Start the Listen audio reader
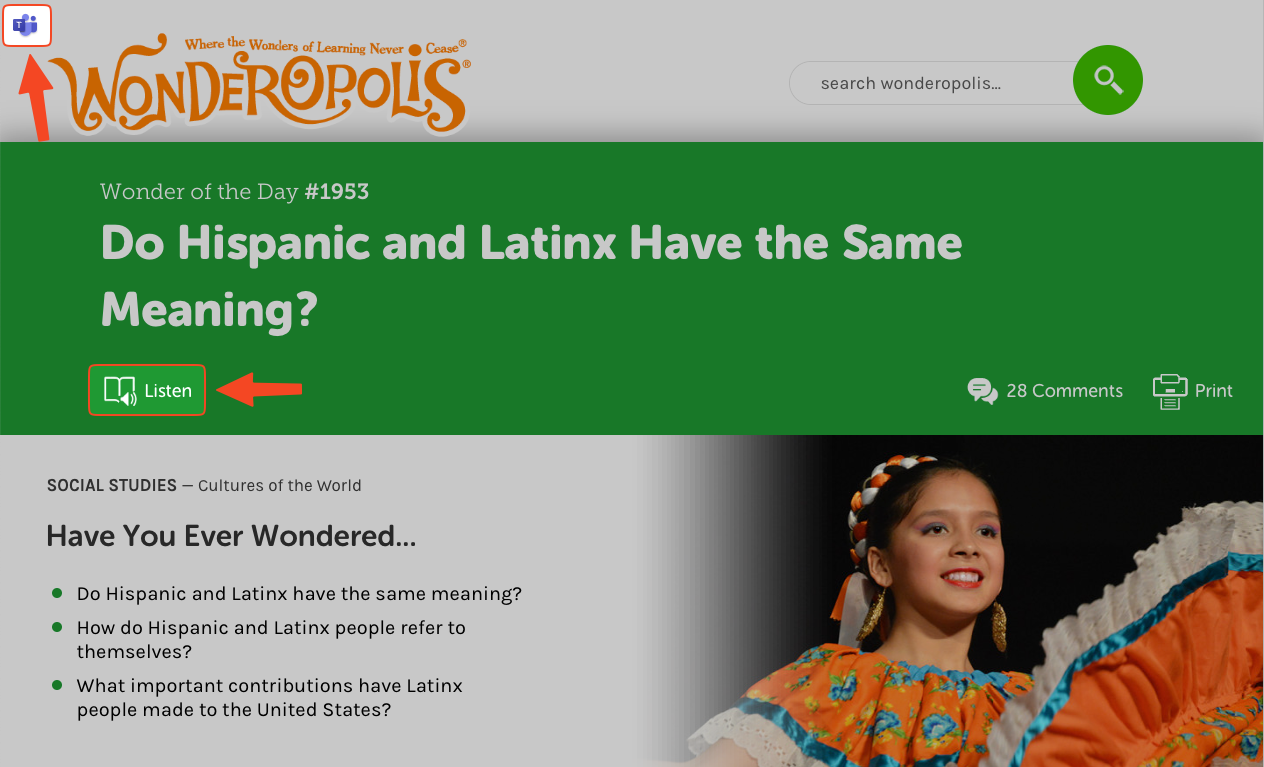Viewport: 1264px width, 767px height. click(x=147, y=390)
